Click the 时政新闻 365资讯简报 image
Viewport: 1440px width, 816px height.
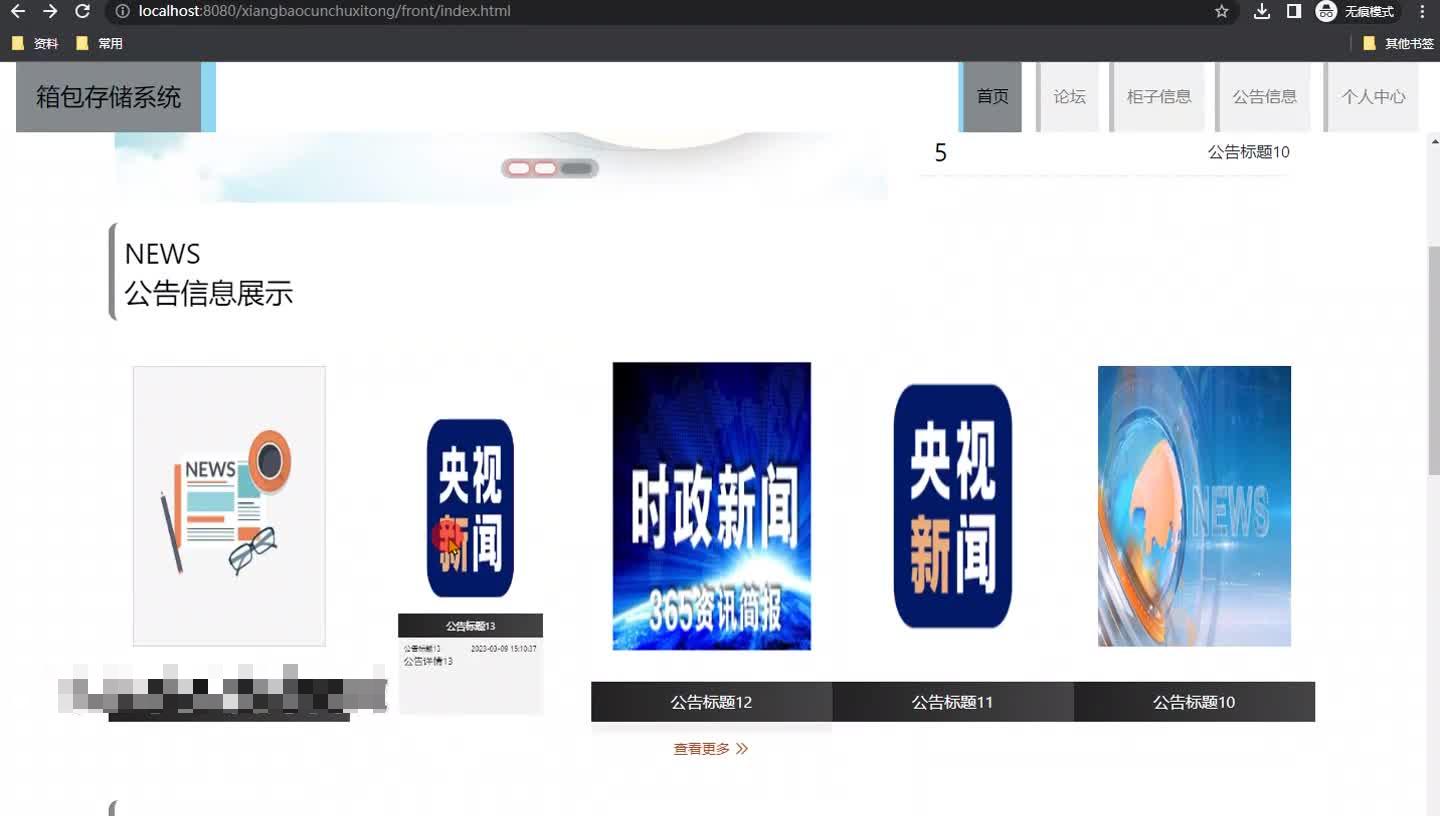(x=711, y=506)
